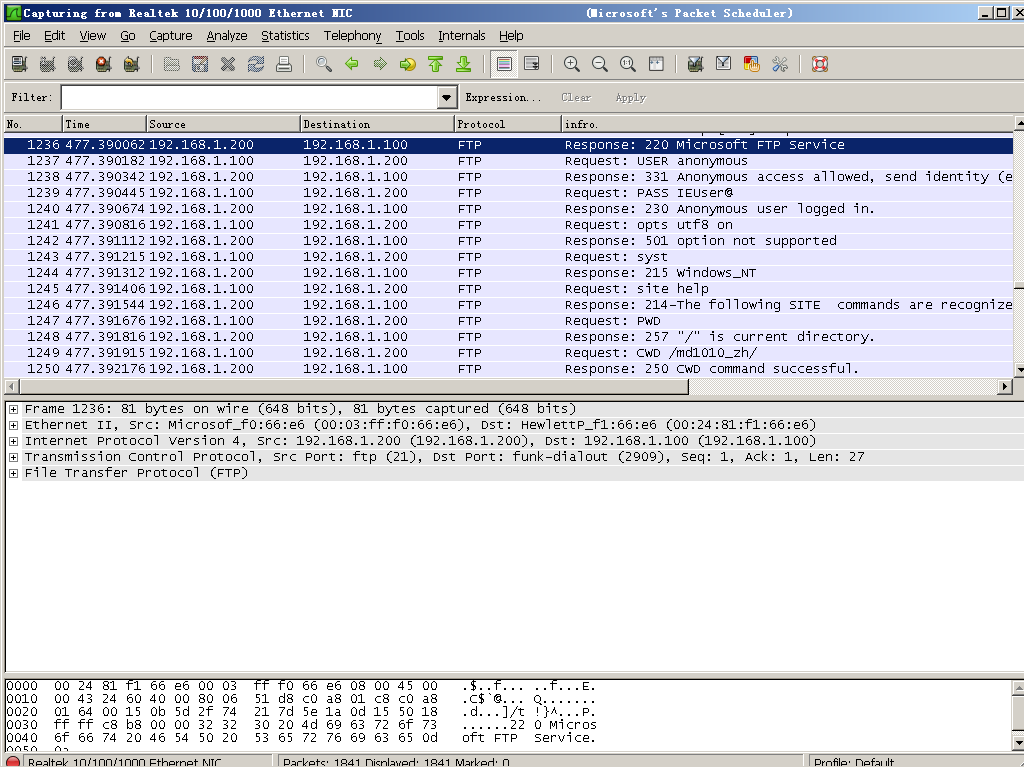Sort by the Protocol column header
This screenshot has width=1024, height=768.
point(507,124)
